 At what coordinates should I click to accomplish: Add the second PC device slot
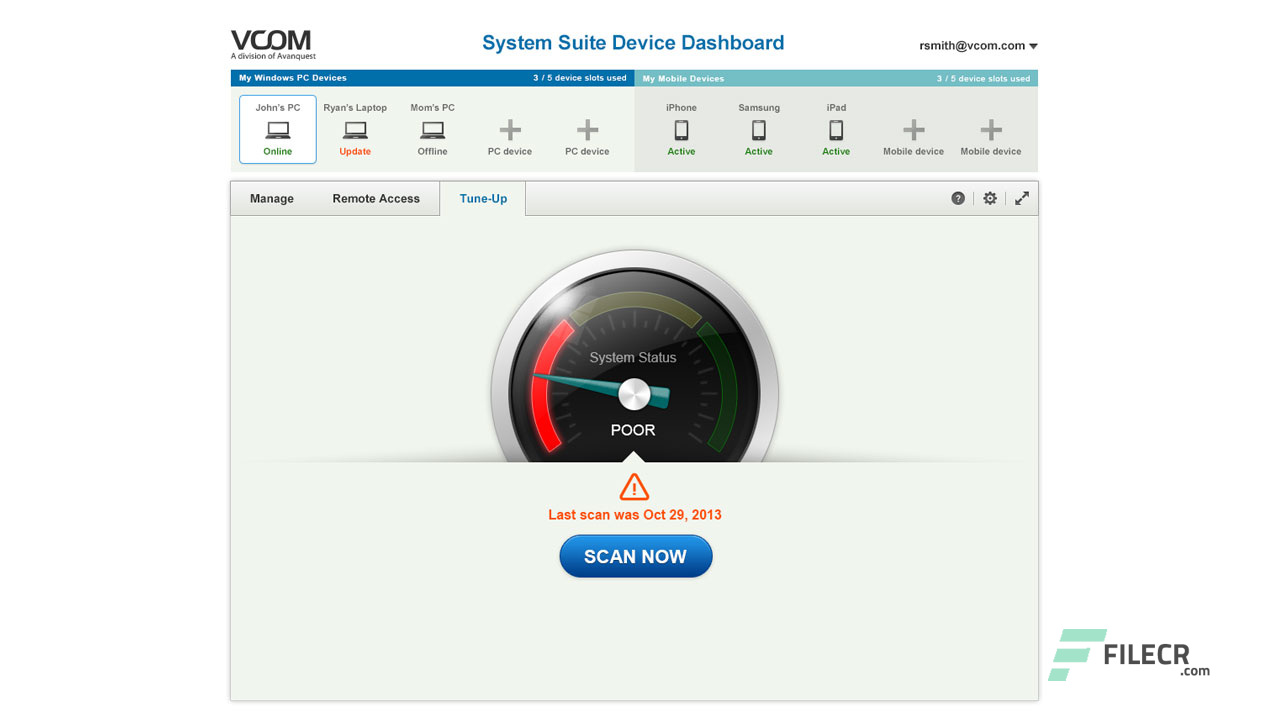click(588, 130)
